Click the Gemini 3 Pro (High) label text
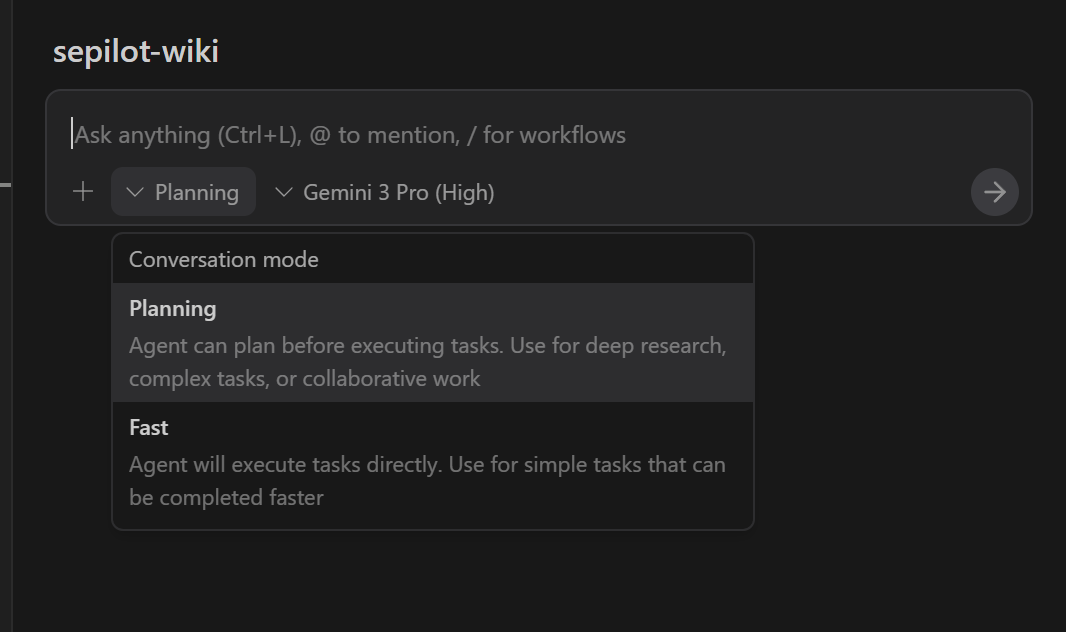Image resolution: width=1066 pixels, height=632 pixels. (x=399, y=193)
